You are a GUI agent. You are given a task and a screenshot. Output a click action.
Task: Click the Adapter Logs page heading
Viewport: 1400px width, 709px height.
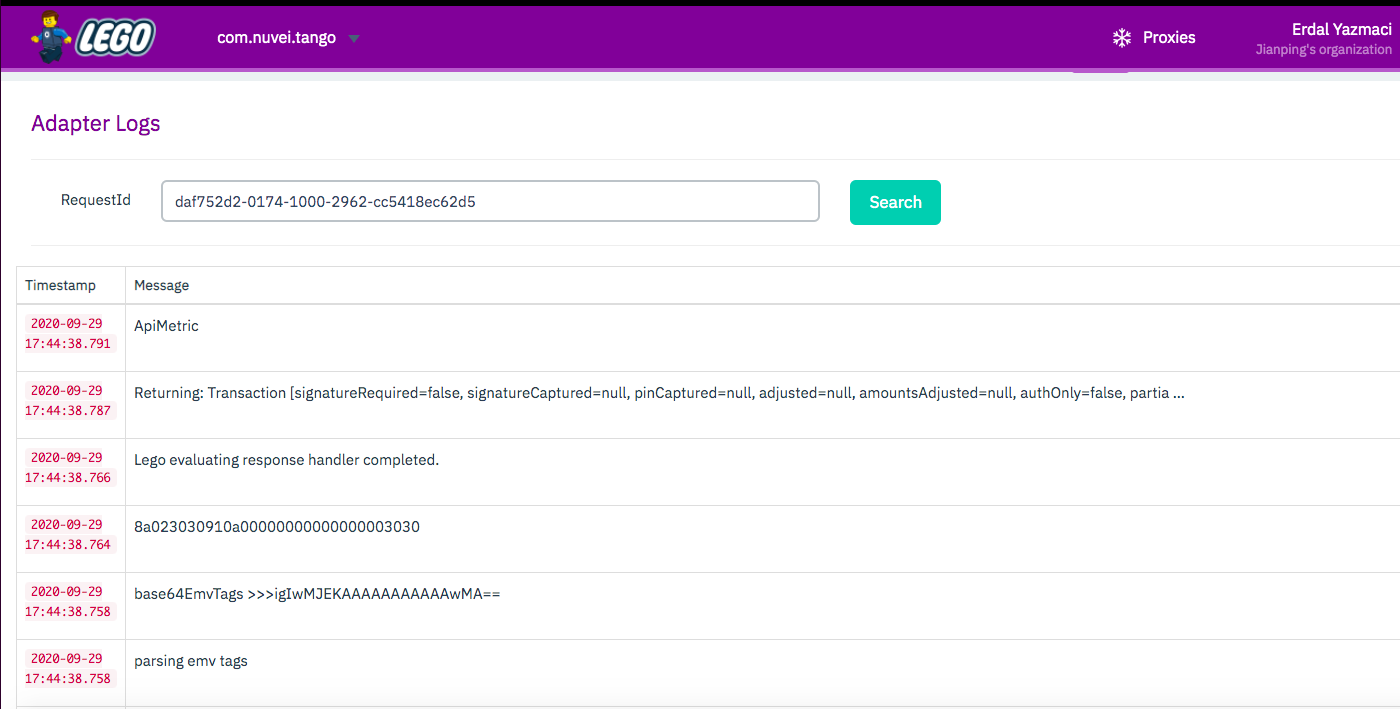(x=96, y=123)
